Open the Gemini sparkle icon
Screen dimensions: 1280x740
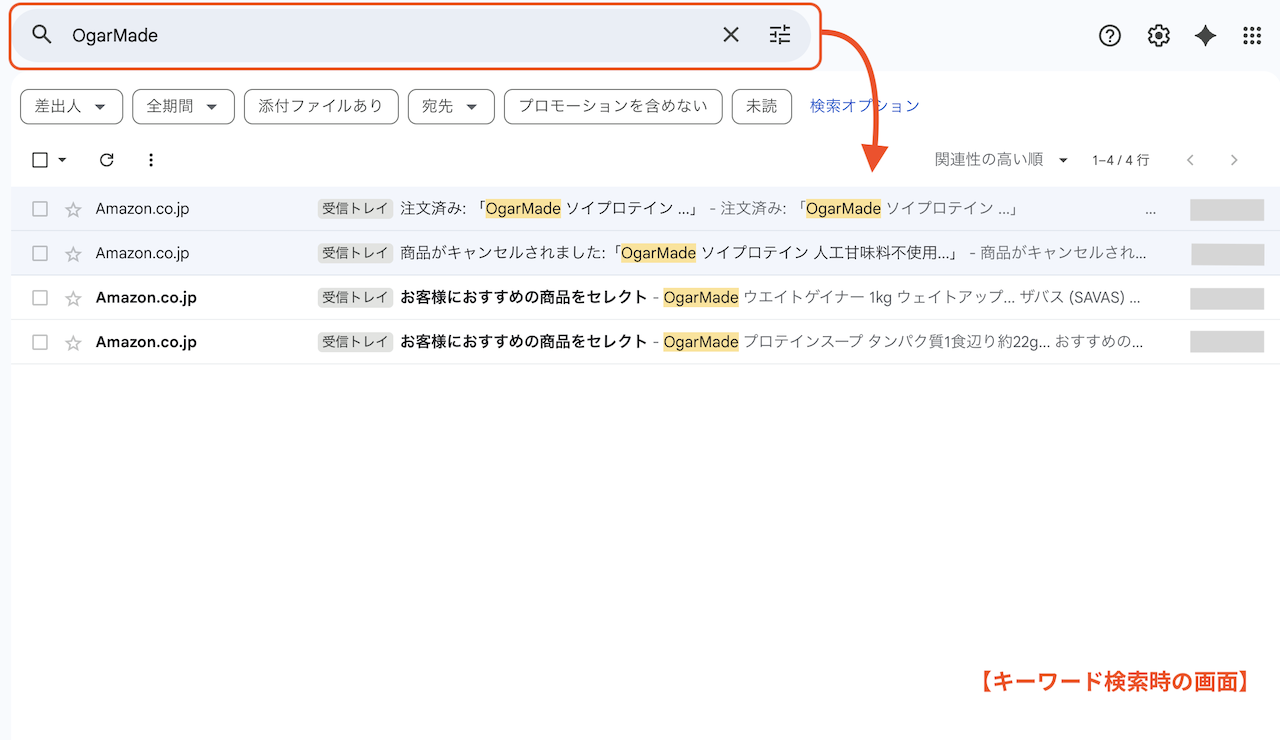click(1205, 36)
